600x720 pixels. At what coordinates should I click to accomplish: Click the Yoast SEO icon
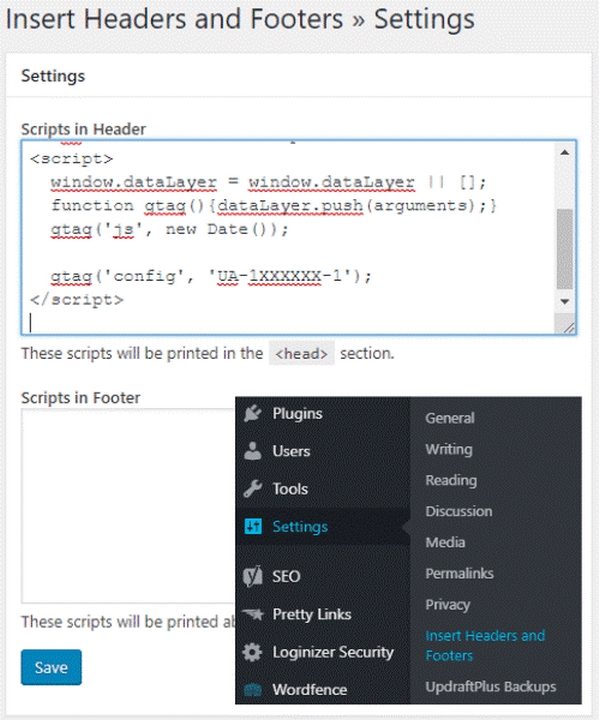tap(252, 576)
